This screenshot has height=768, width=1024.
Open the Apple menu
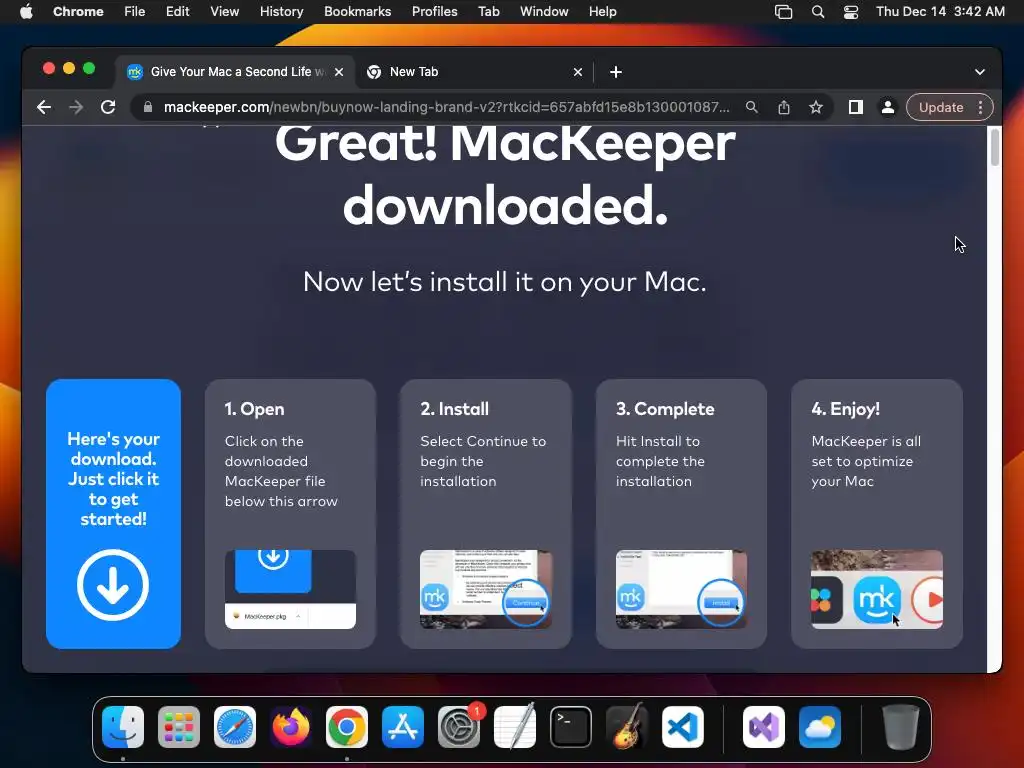pyautogui.click(x=26, y=11)
